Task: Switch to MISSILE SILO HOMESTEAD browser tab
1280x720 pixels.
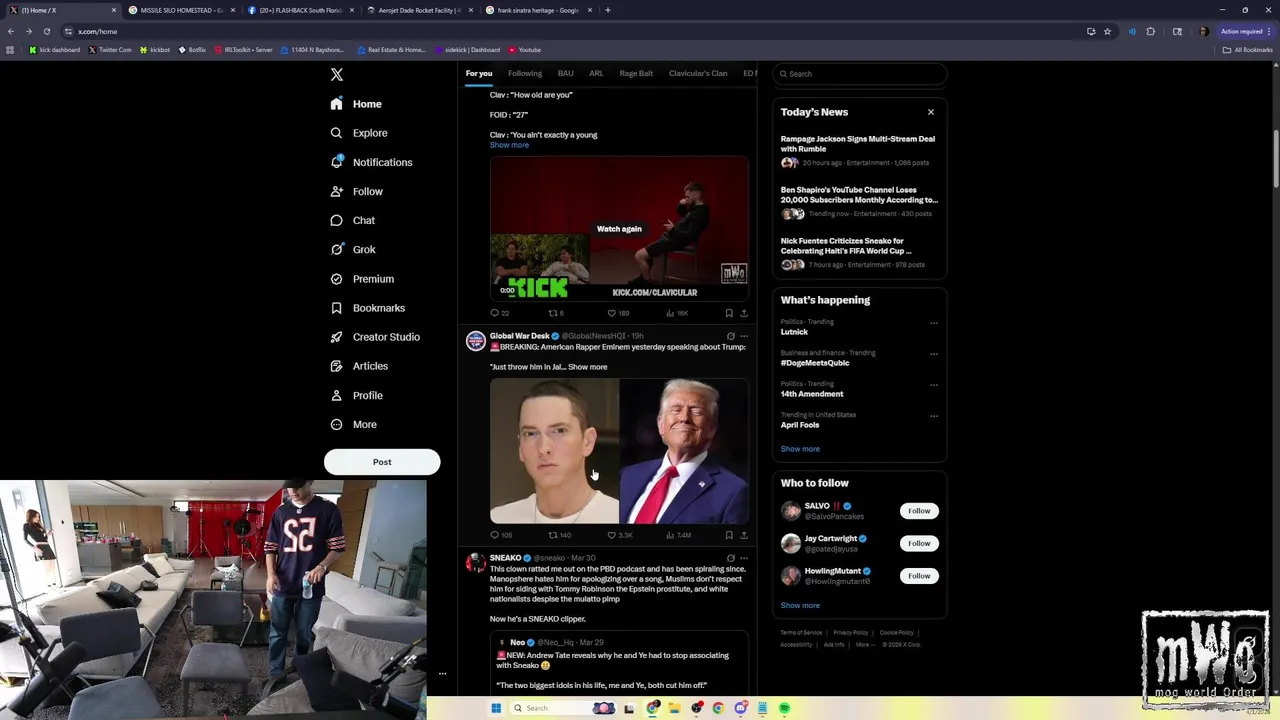Action: pos(182,10)
